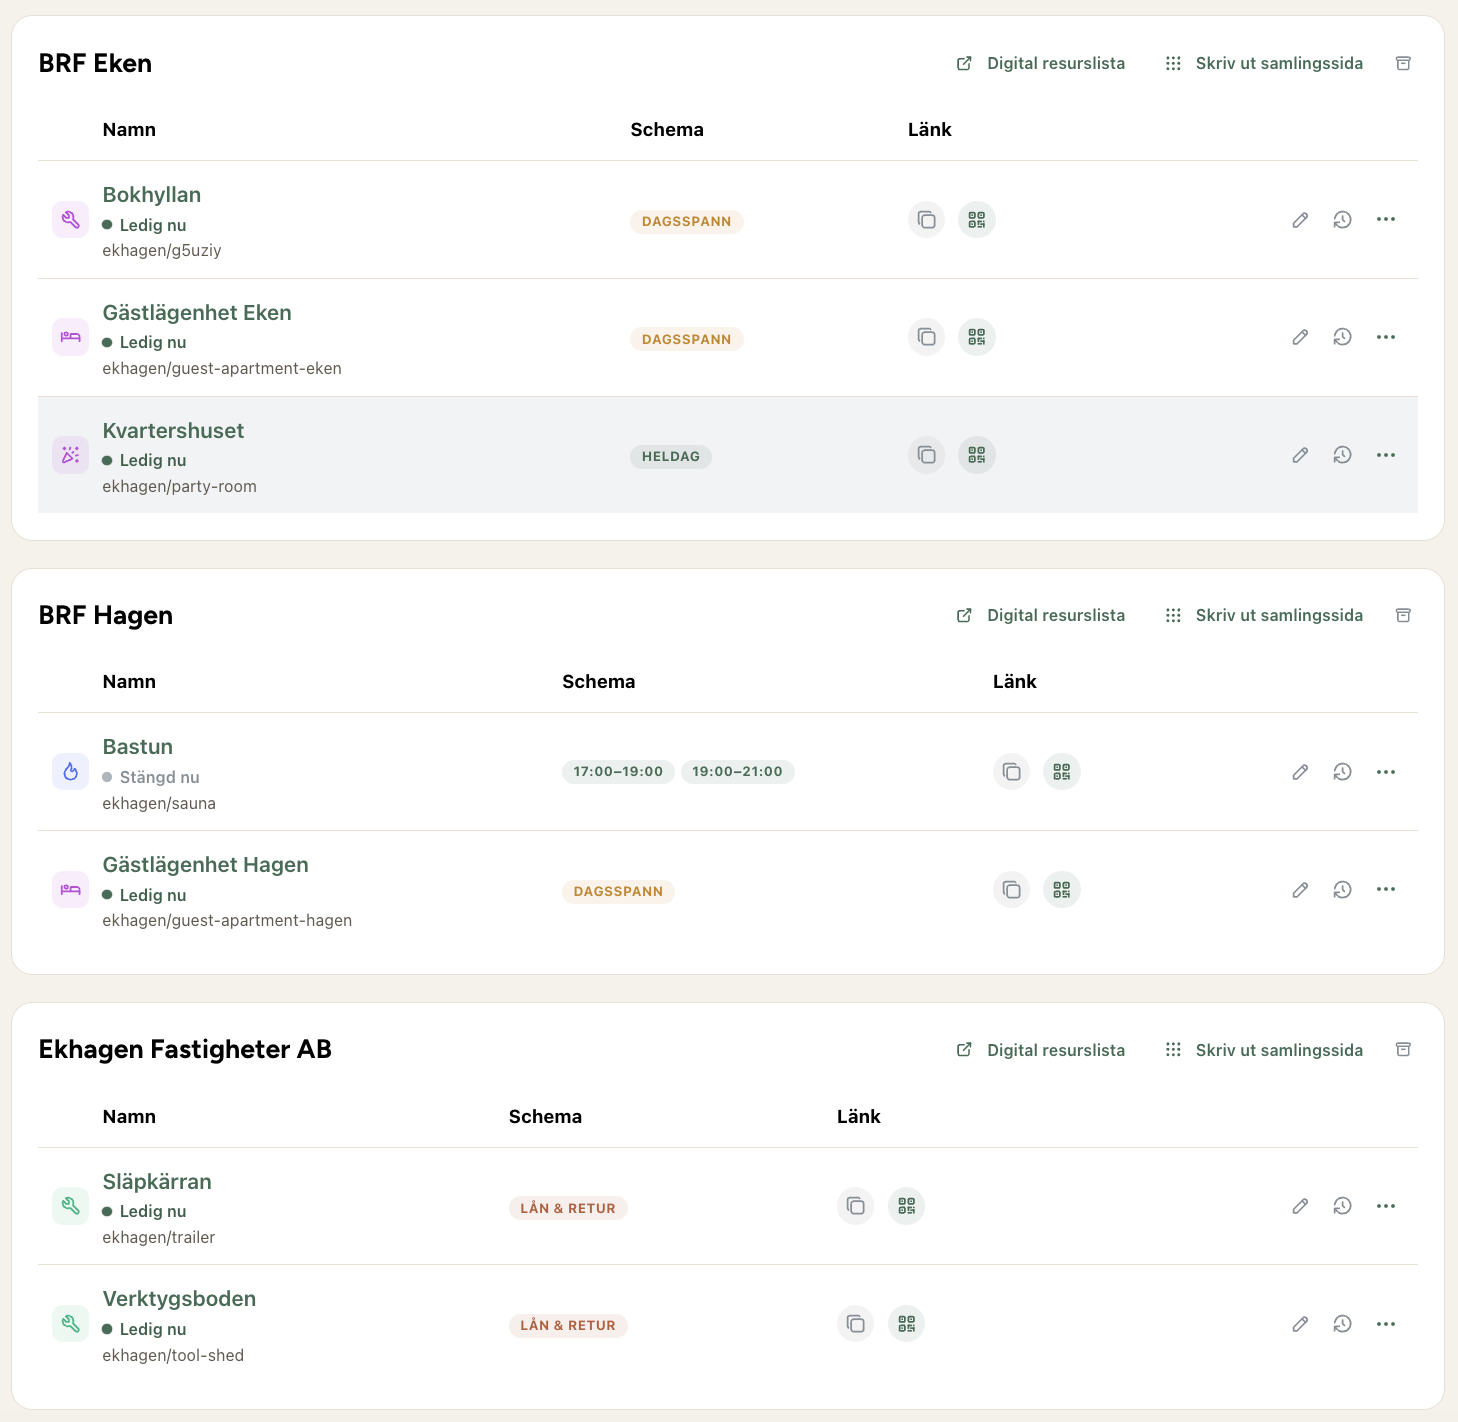Screen dimensions: 1458x1422
Task: Open more options for Bokhyllan
Action: 1386,220
